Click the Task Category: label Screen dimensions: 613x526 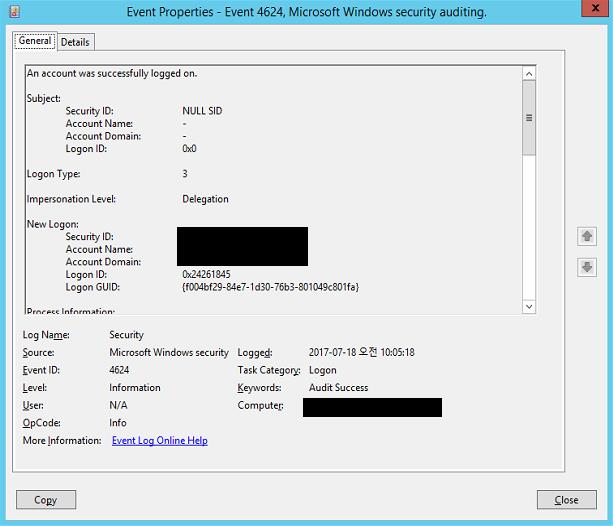(269, 370)
